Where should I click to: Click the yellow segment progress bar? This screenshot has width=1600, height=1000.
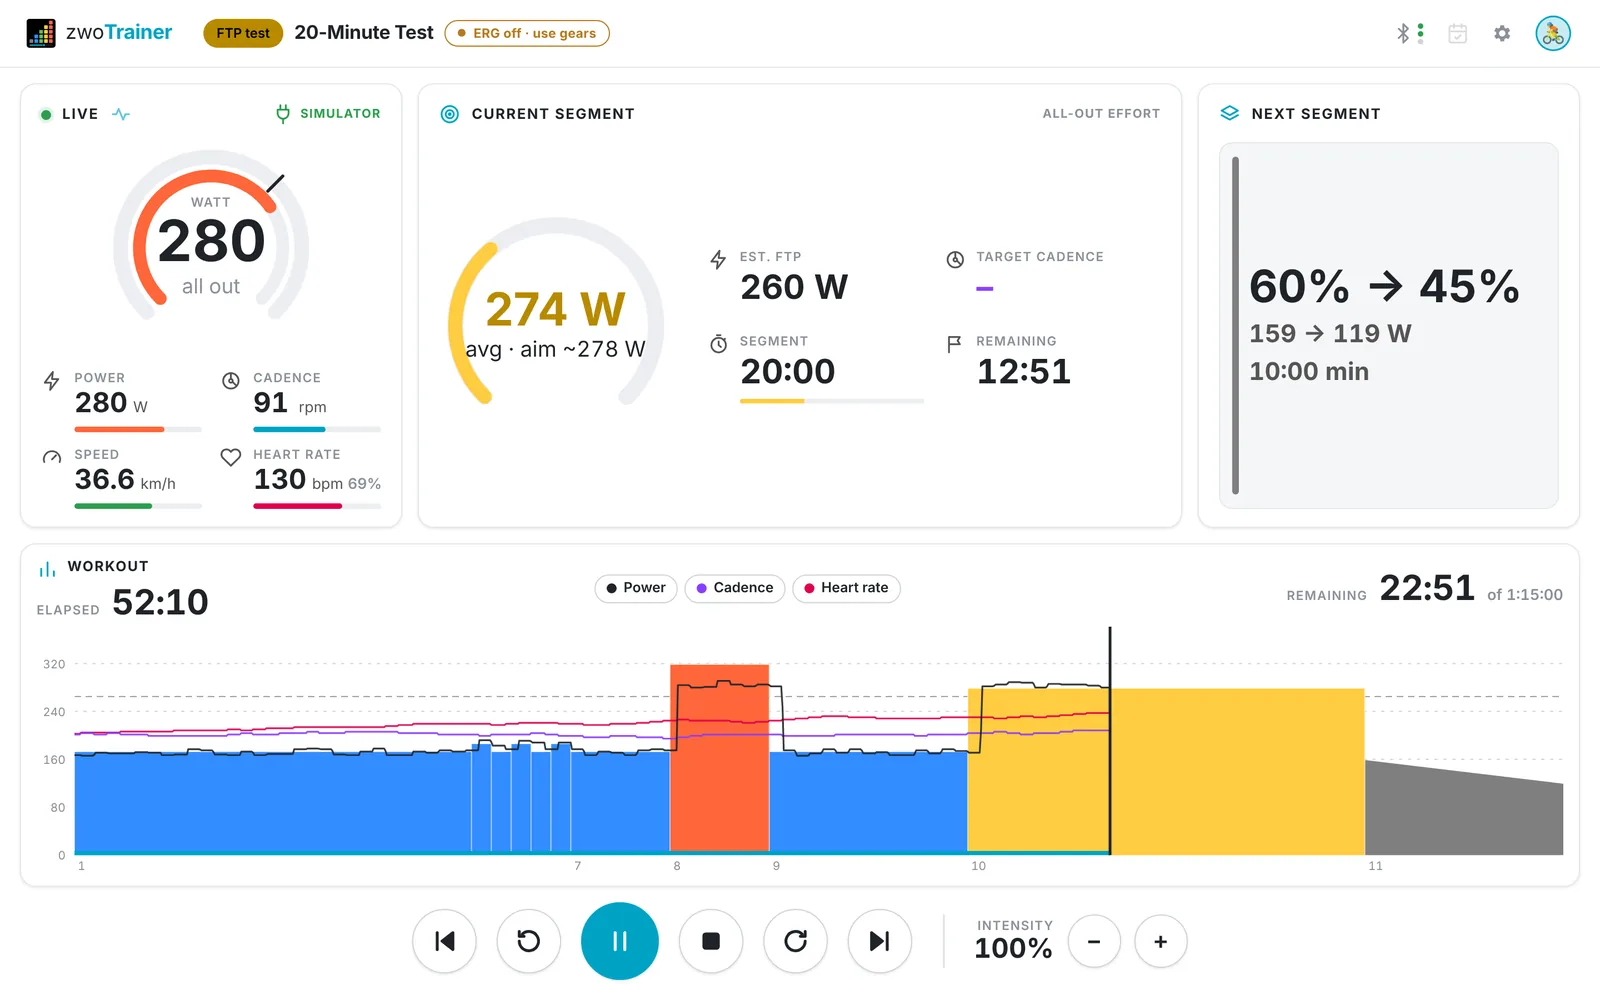pyautogui.click(x=831, y=401)
